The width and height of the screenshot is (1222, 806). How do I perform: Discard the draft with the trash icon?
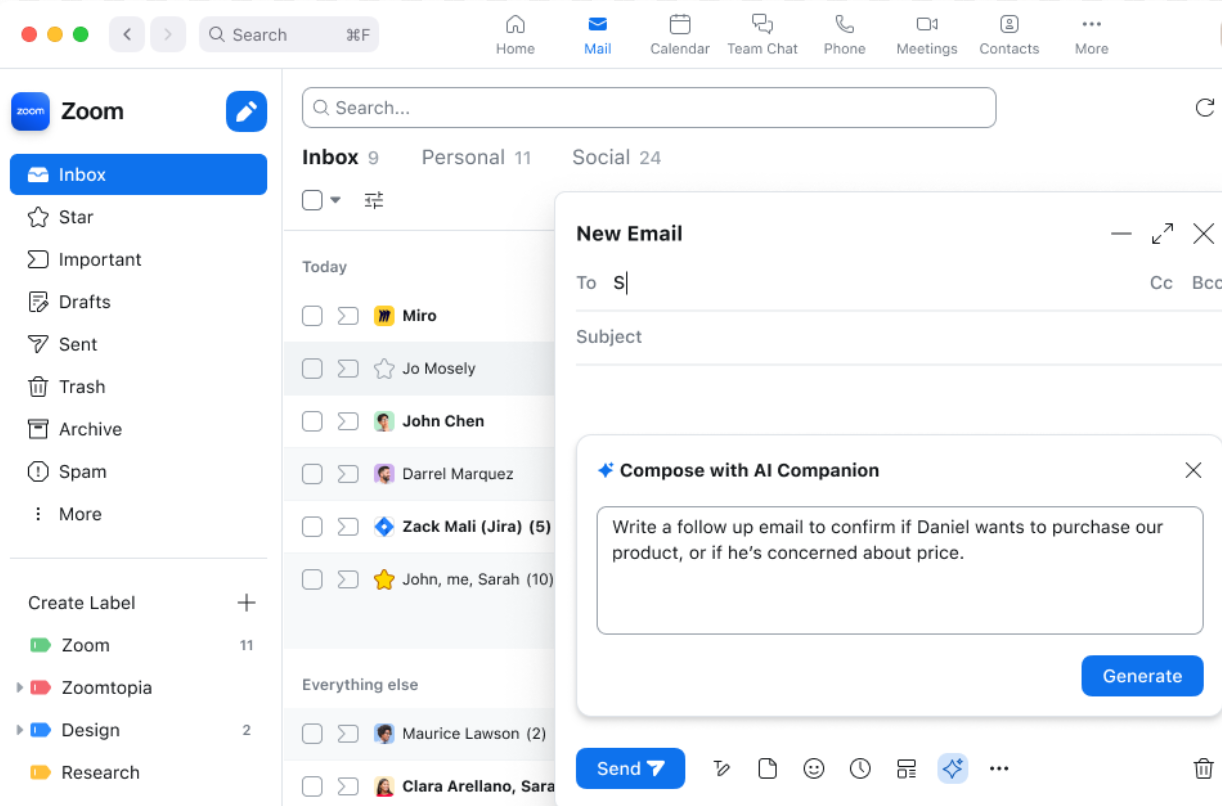[x=1203, y=768]
